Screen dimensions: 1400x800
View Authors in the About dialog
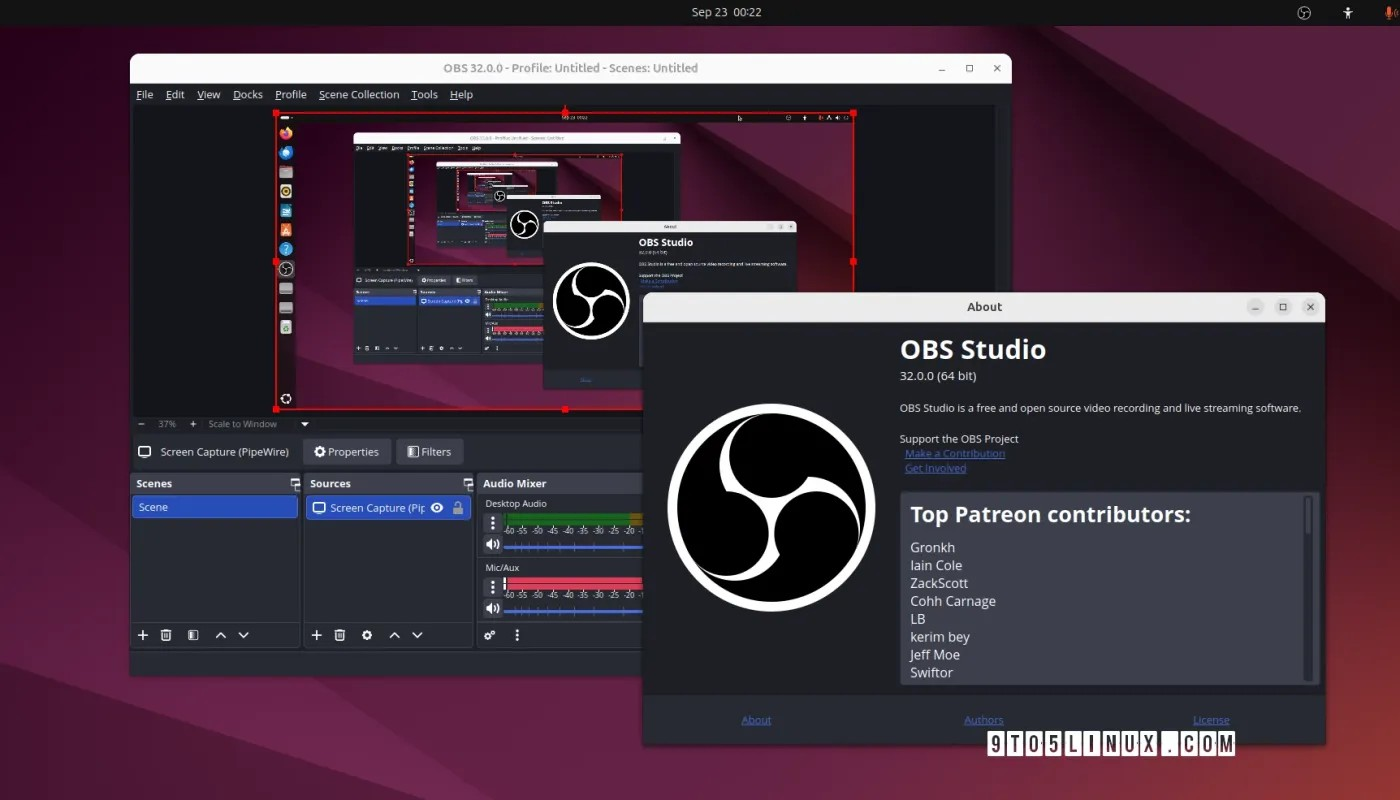click(983, 719)
